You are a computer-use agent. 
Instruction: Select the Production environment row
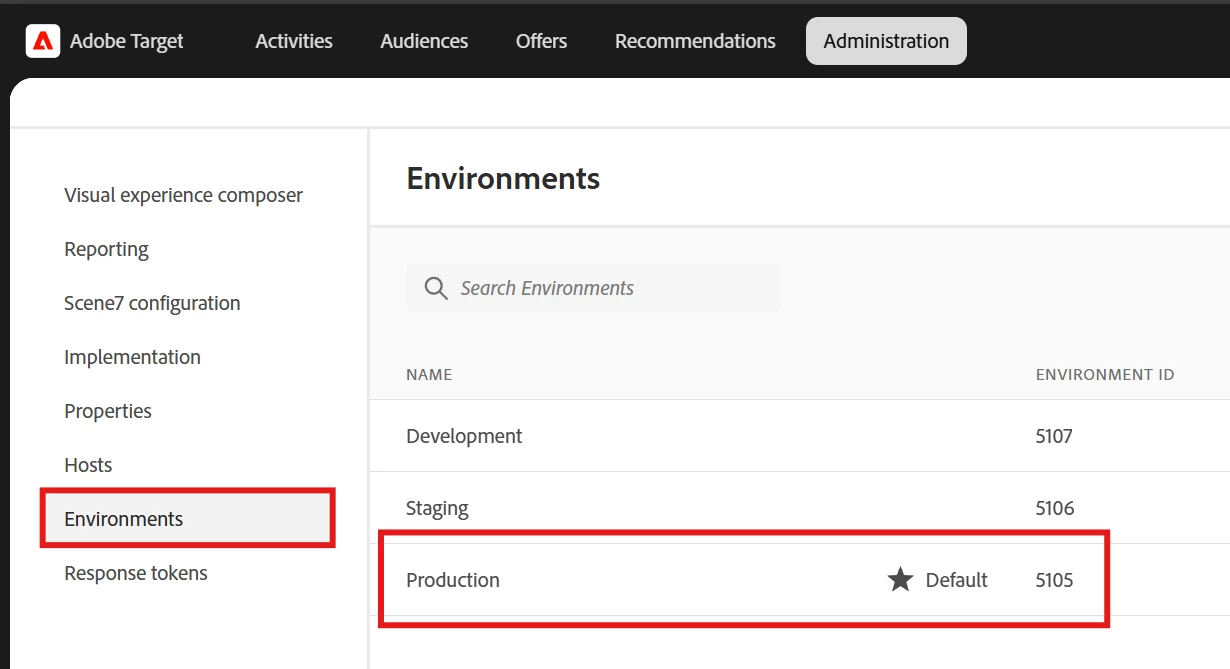click(800, 580)
